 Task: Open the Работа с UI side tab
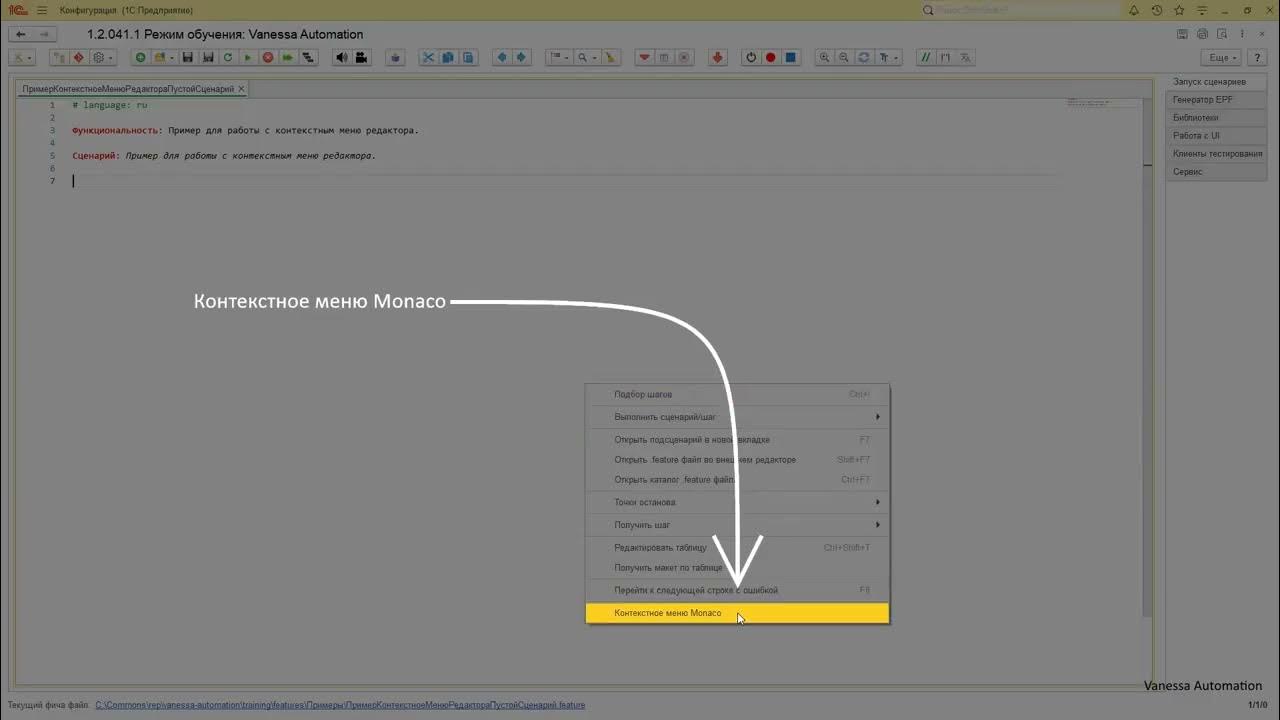pos(1216,136)
